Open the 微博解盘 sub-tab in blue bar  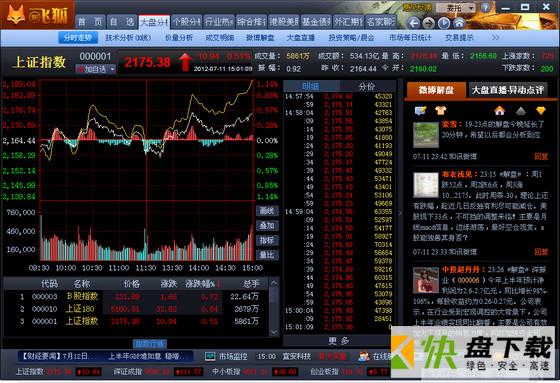click(260, 38)
